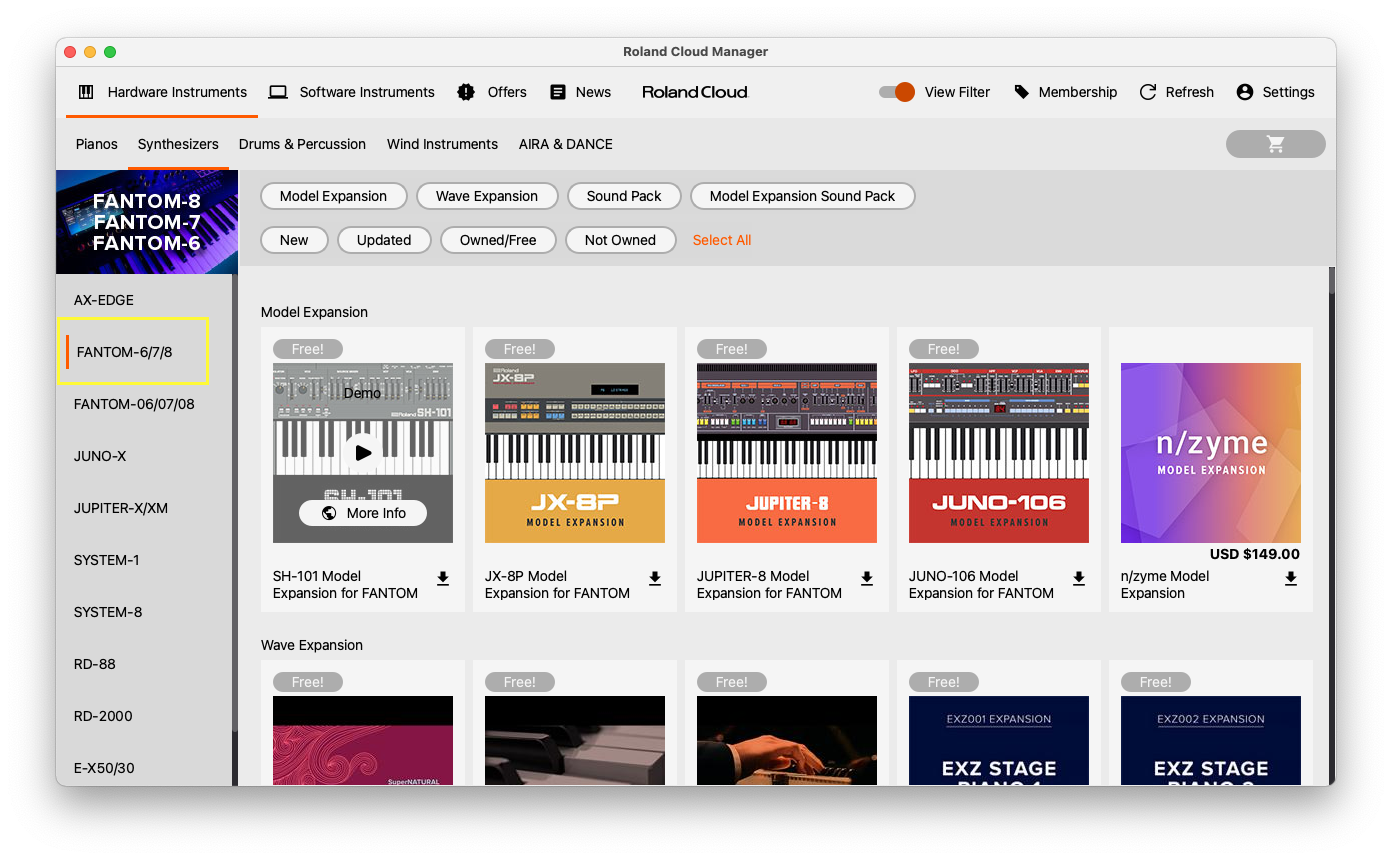The height and width of the screenshot is (860, 1392).
Task: Turn off the View Filter switch
Action: point(897,92)
